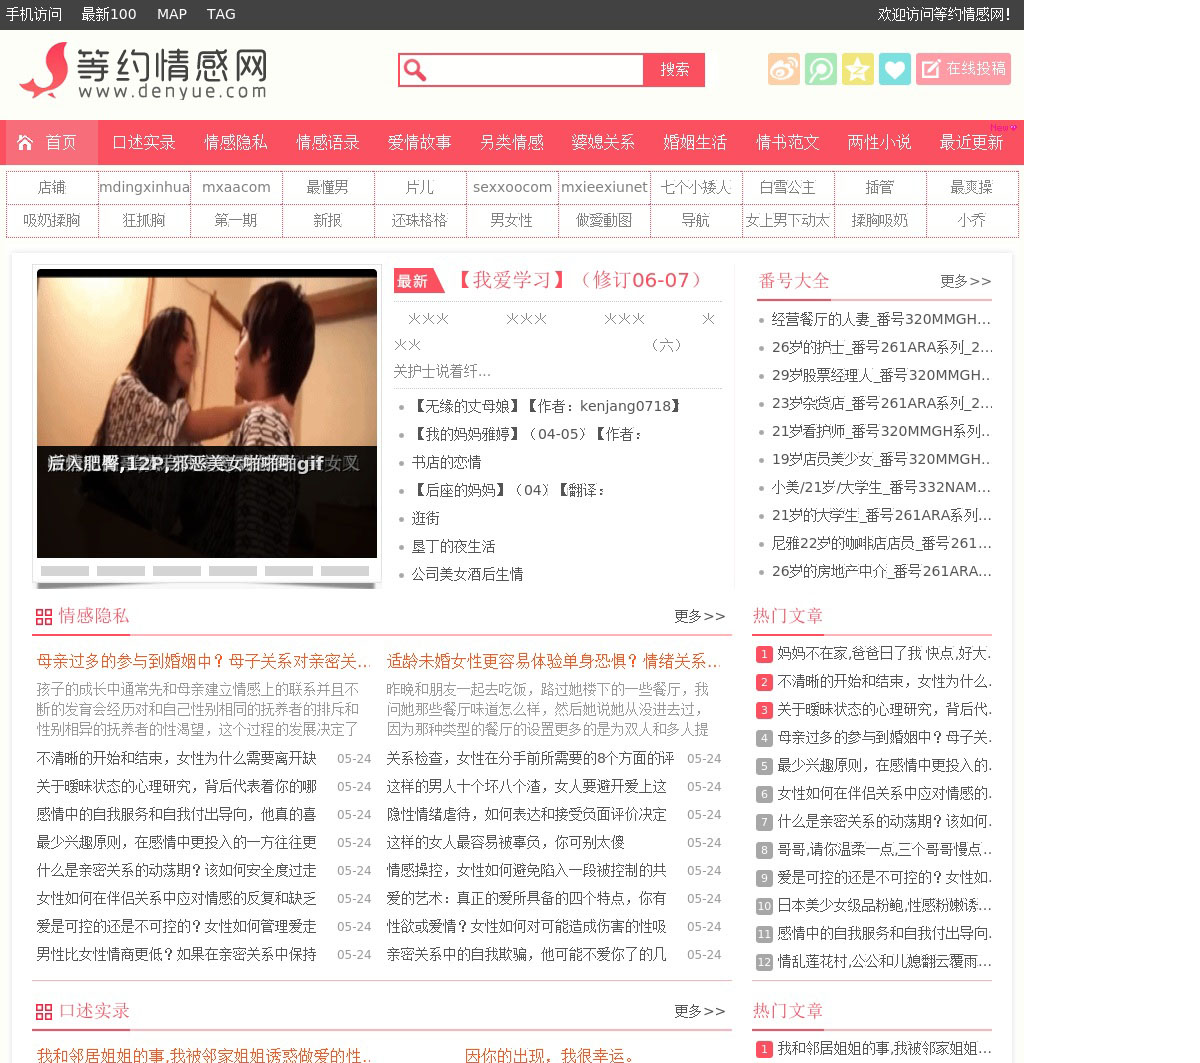The image size is (1200, 1063).
Task: Open 更多>> next to 番号大全
Action: (965, 281)
